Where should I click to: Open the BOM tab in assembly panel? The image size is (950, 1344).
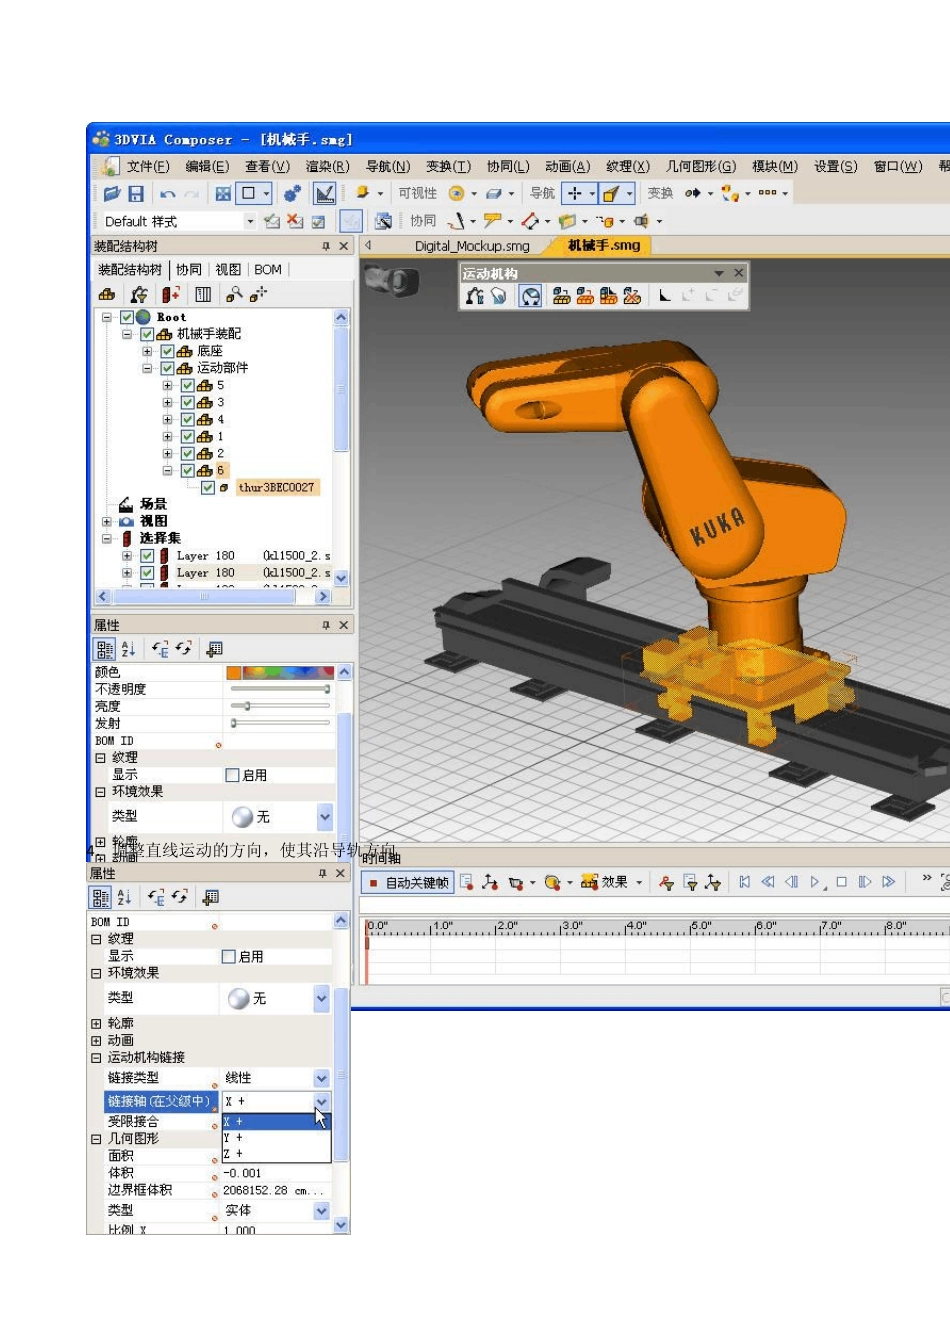point(268,270)
